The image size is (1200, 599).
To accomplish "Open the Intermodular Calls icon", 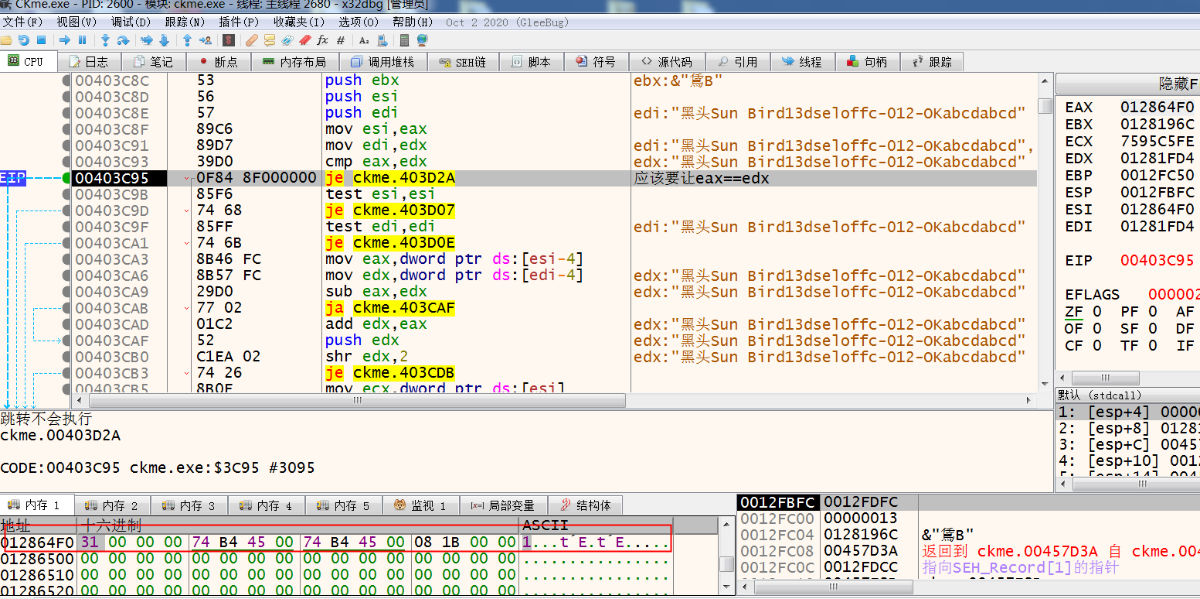I will point(382,40).
